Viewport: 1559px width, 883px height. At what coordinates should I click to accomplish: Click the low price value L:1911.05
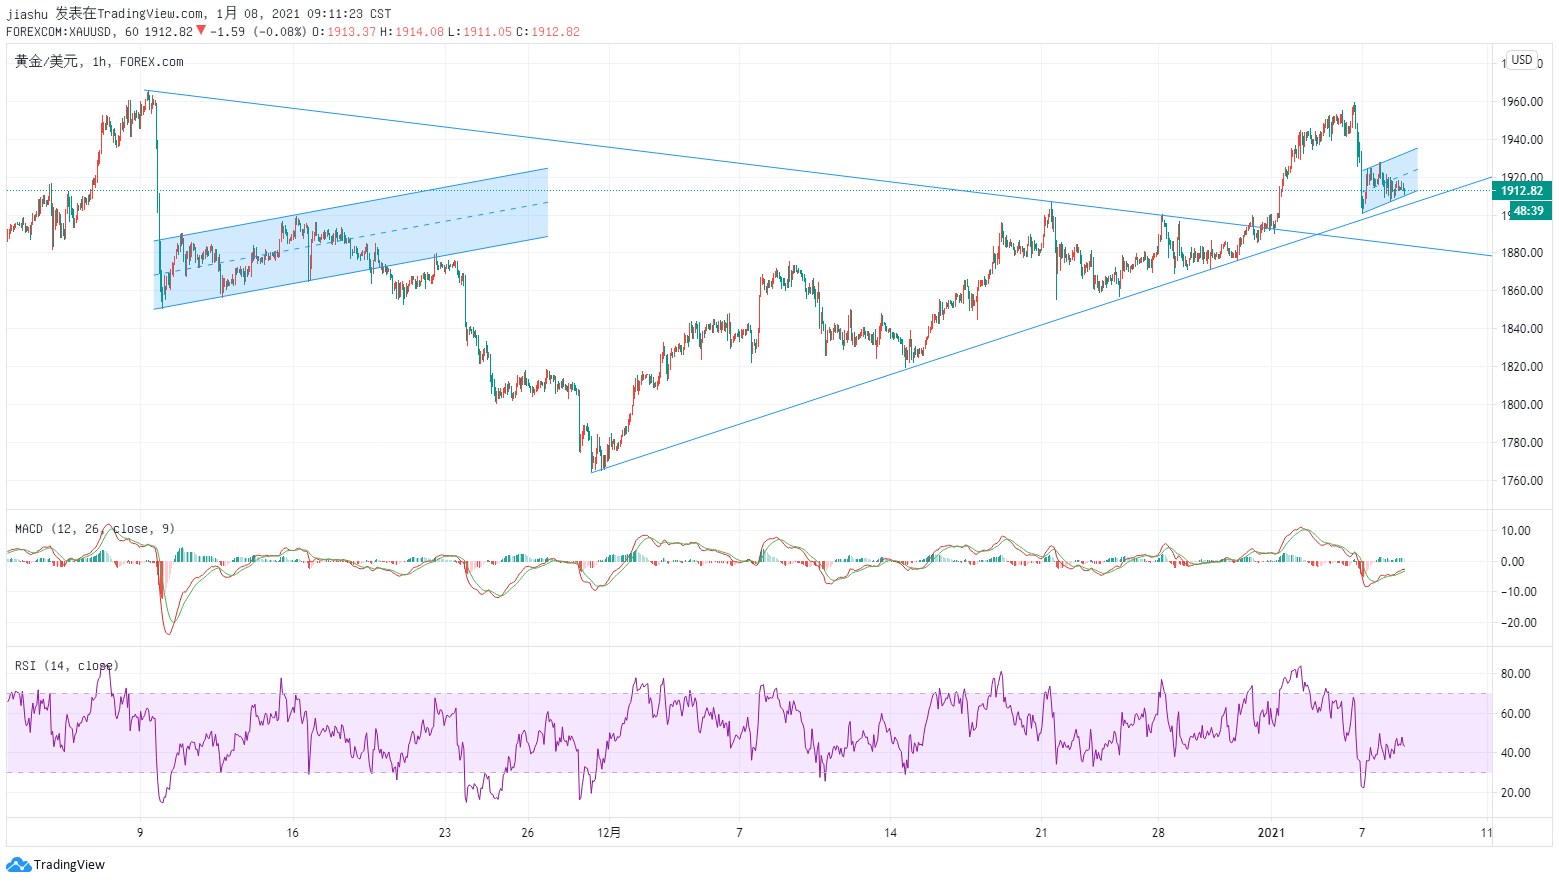pos(479,32)
